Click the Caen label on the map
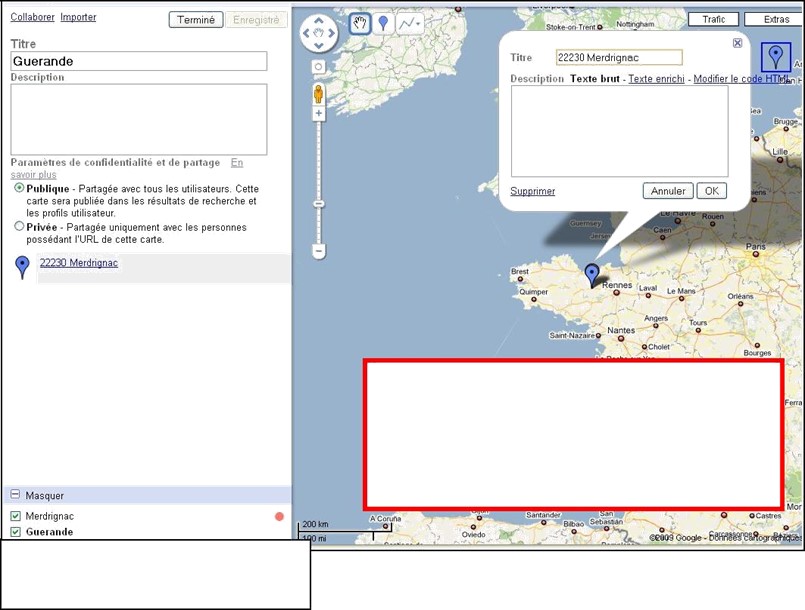This screenshot has height=610, width=805. point(662,230)
